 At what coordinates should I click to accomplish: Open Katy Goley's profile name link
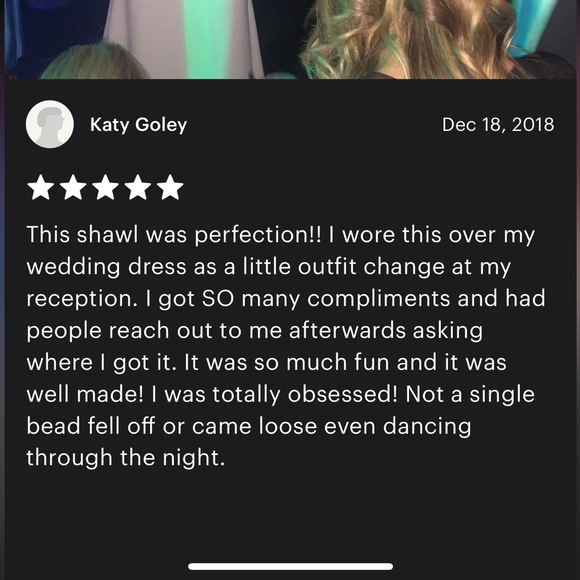(x=138, y=125)
